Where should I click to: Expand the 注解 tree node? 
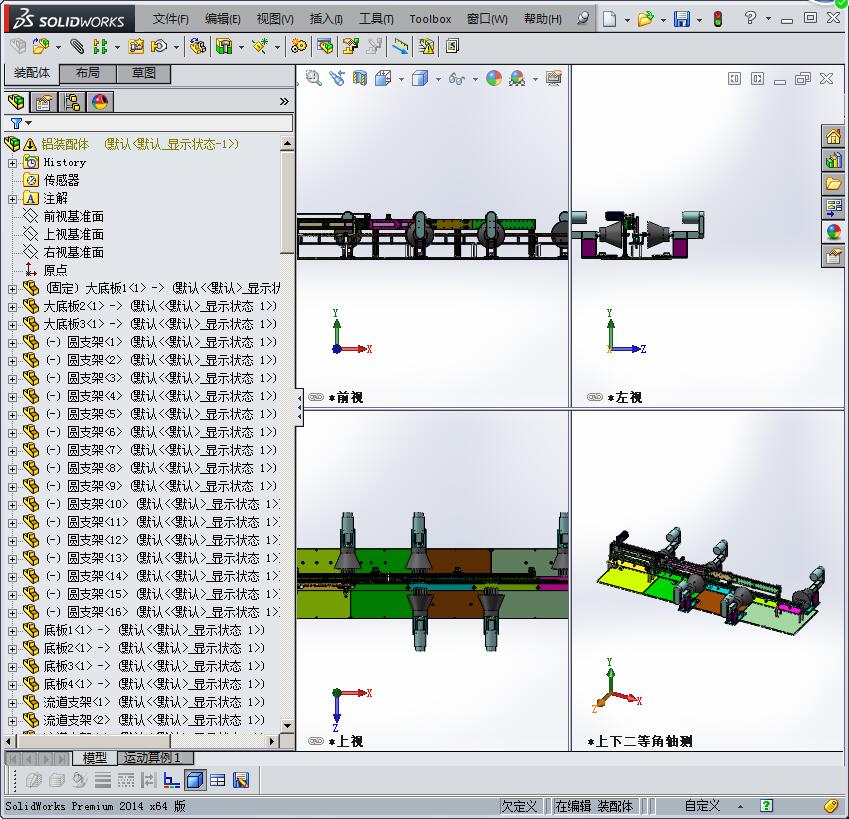pos(12,199)
